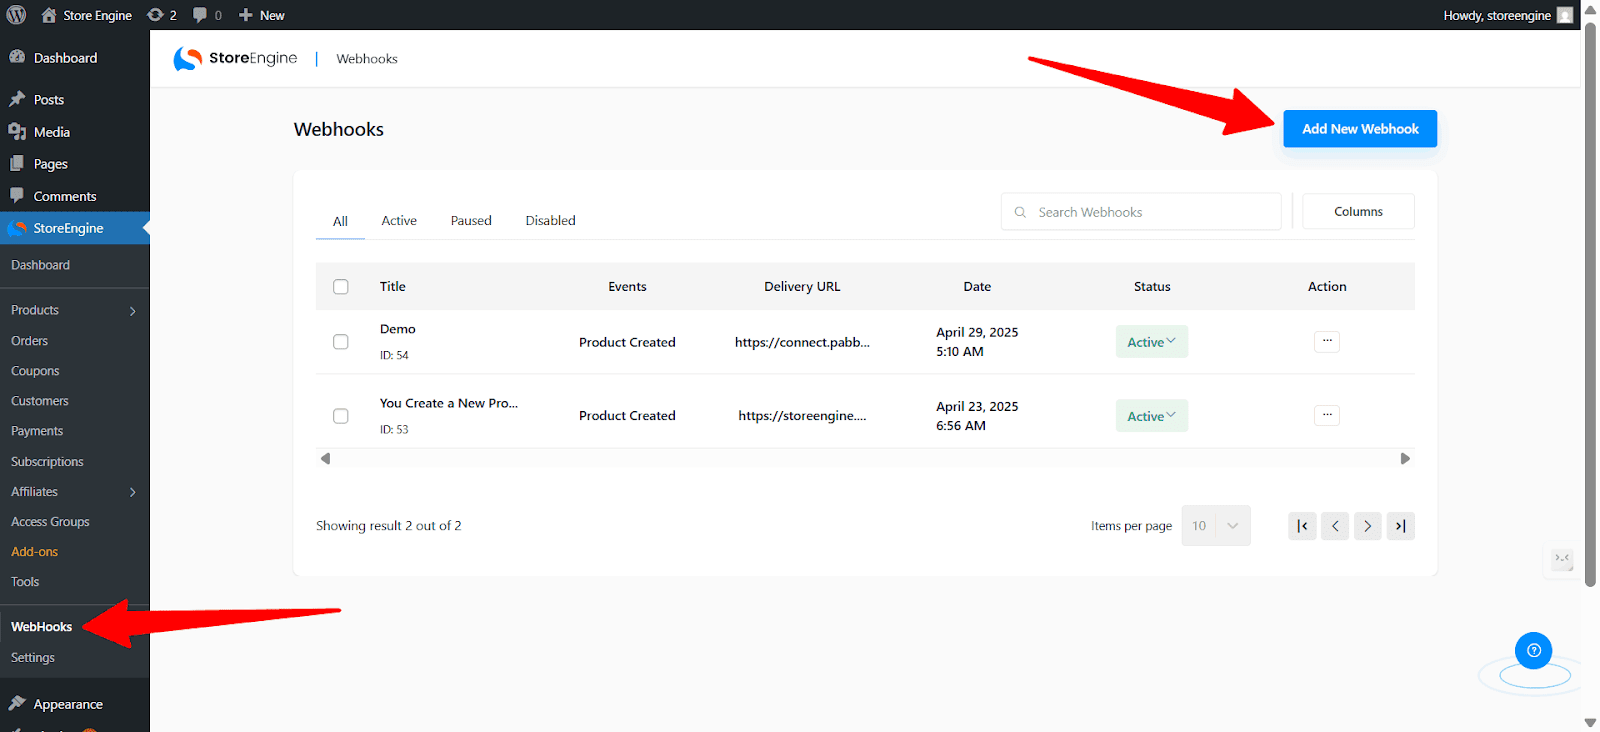Click the Add New Webhook button
The width and height of the screenshot is (1600, 732).
pyautogui.click(x=1360, y=129)
